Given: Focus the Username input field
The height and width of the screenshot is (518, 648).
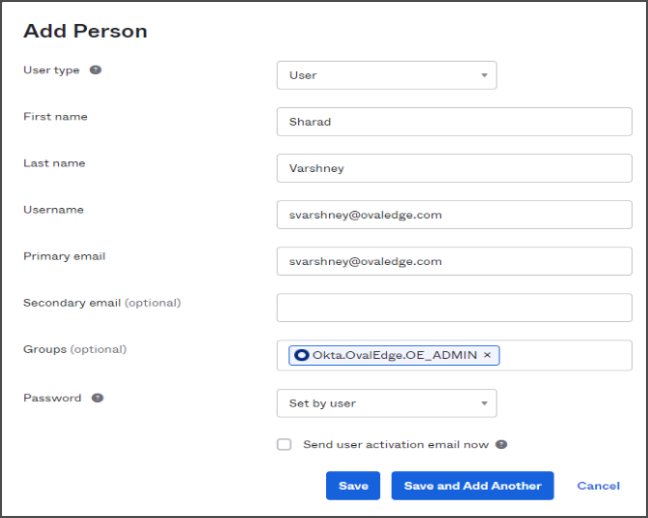Looking at the screenshot, I should (x=455, y=215).
